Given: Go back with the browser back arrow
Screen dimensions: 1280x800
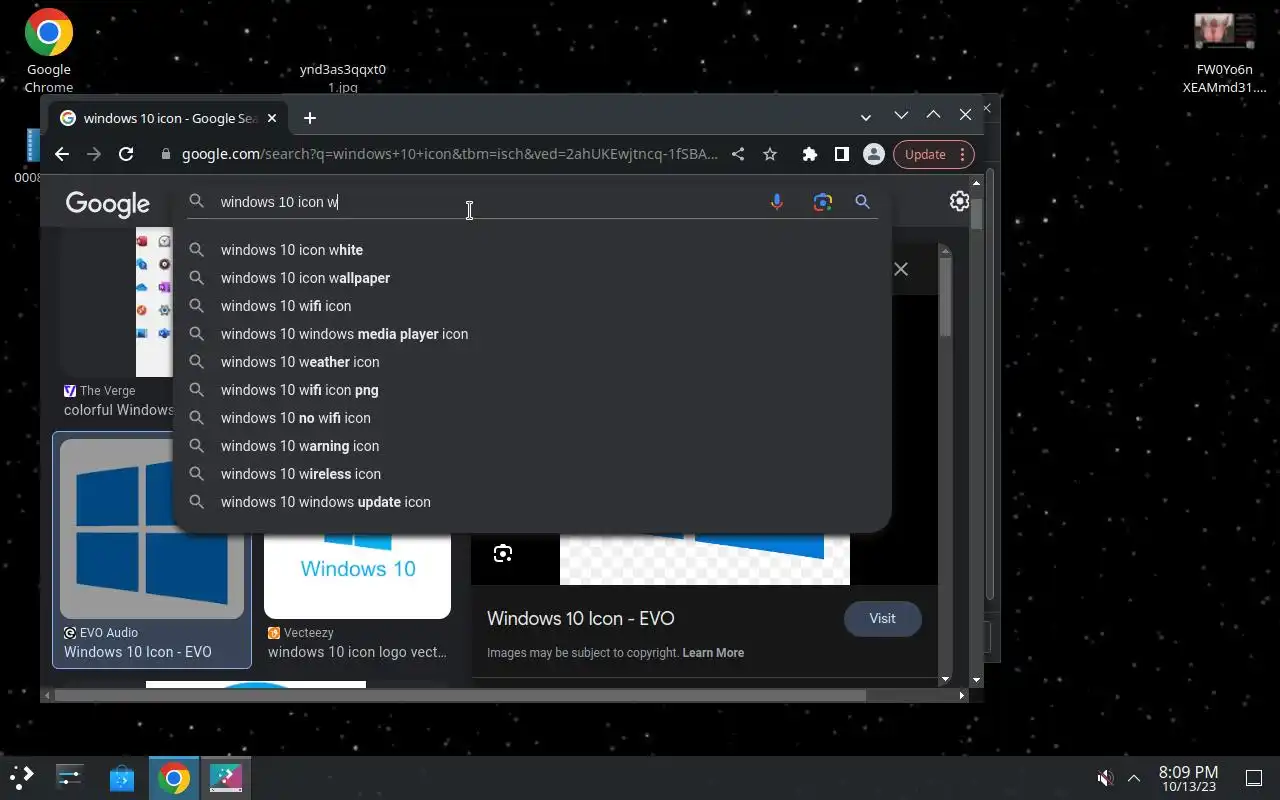Looking at the screenshot, I should [x=62, y=154].
